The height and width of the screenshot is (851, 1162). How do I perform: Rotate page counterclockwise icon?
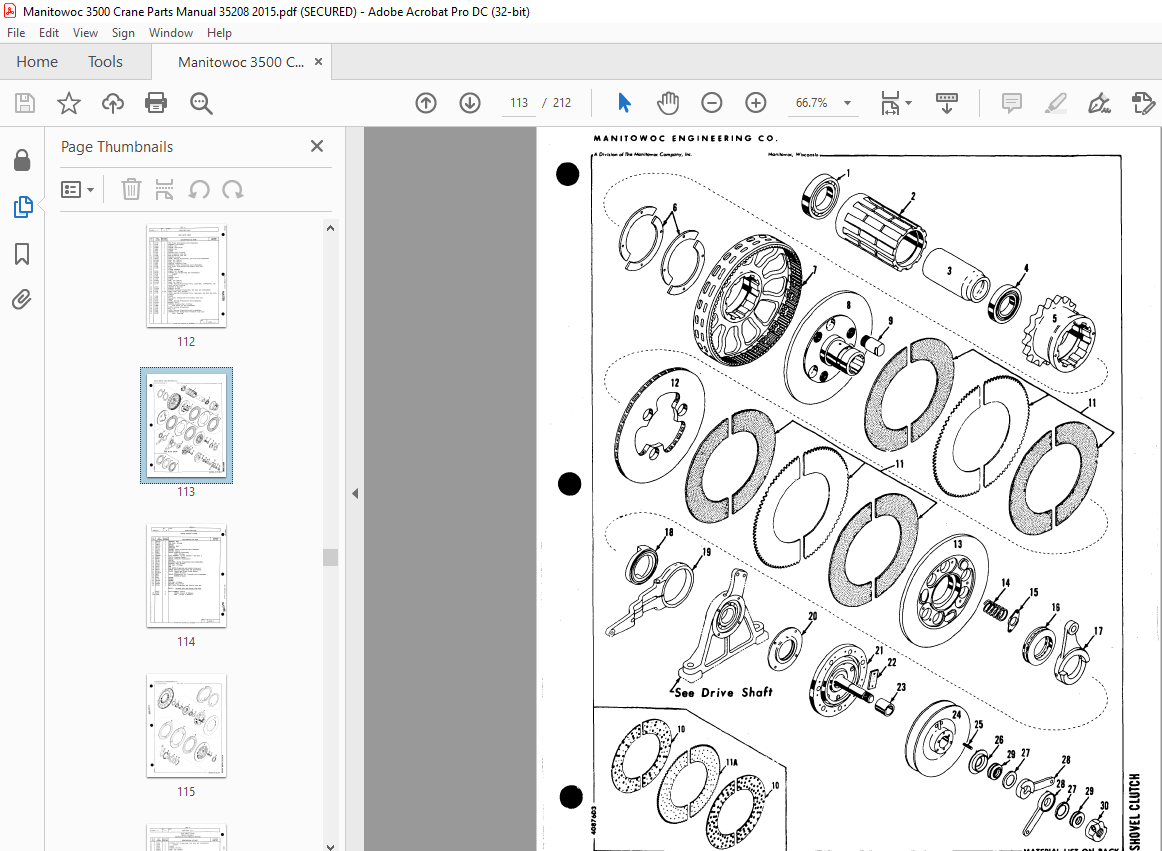199,189
